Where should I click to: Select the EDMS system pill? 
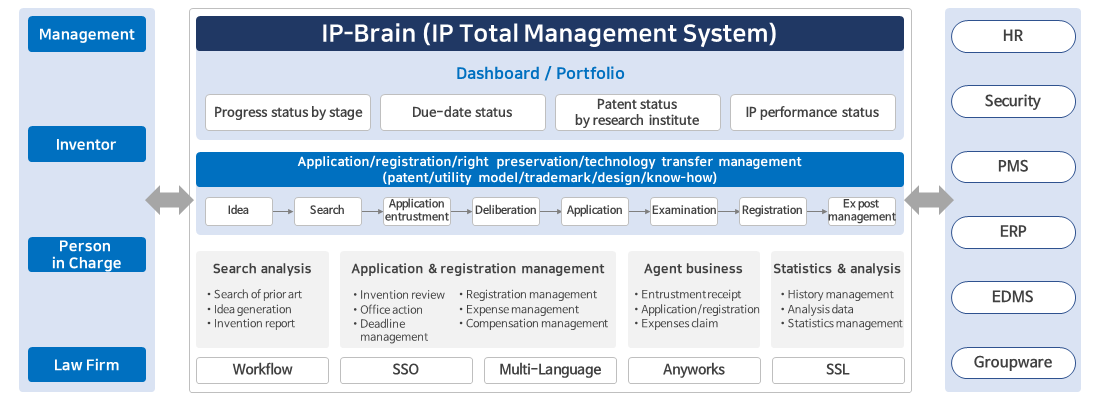tap(1013, 298)
